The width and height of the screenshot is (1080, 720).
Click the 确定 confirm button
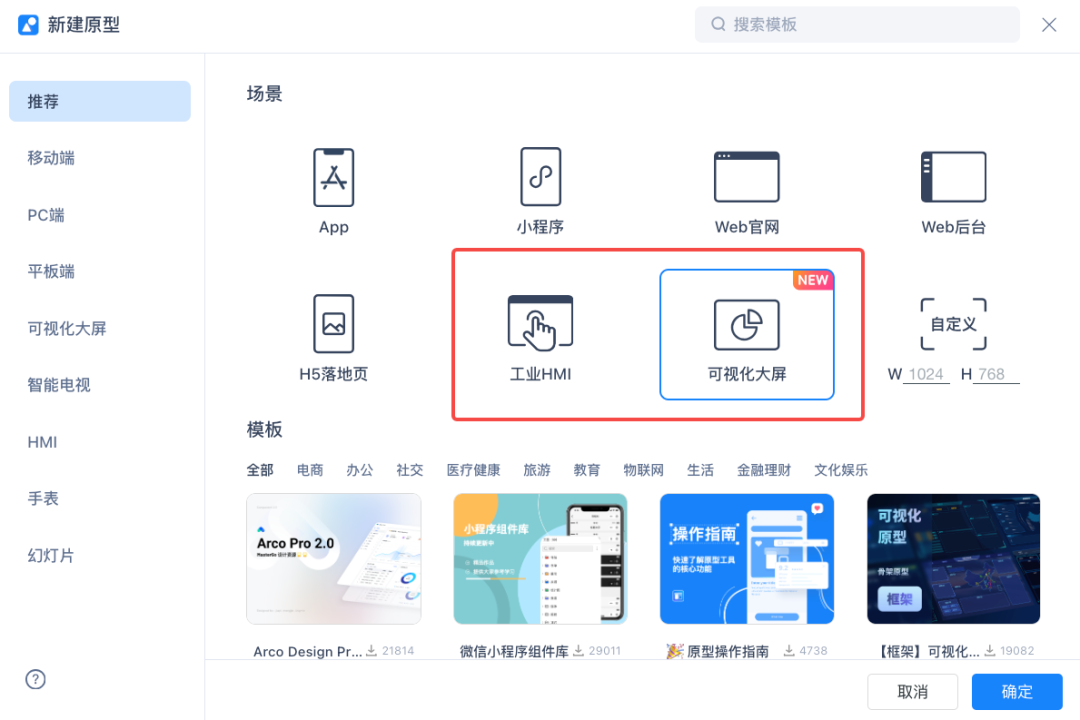[x=1017, y=691]
